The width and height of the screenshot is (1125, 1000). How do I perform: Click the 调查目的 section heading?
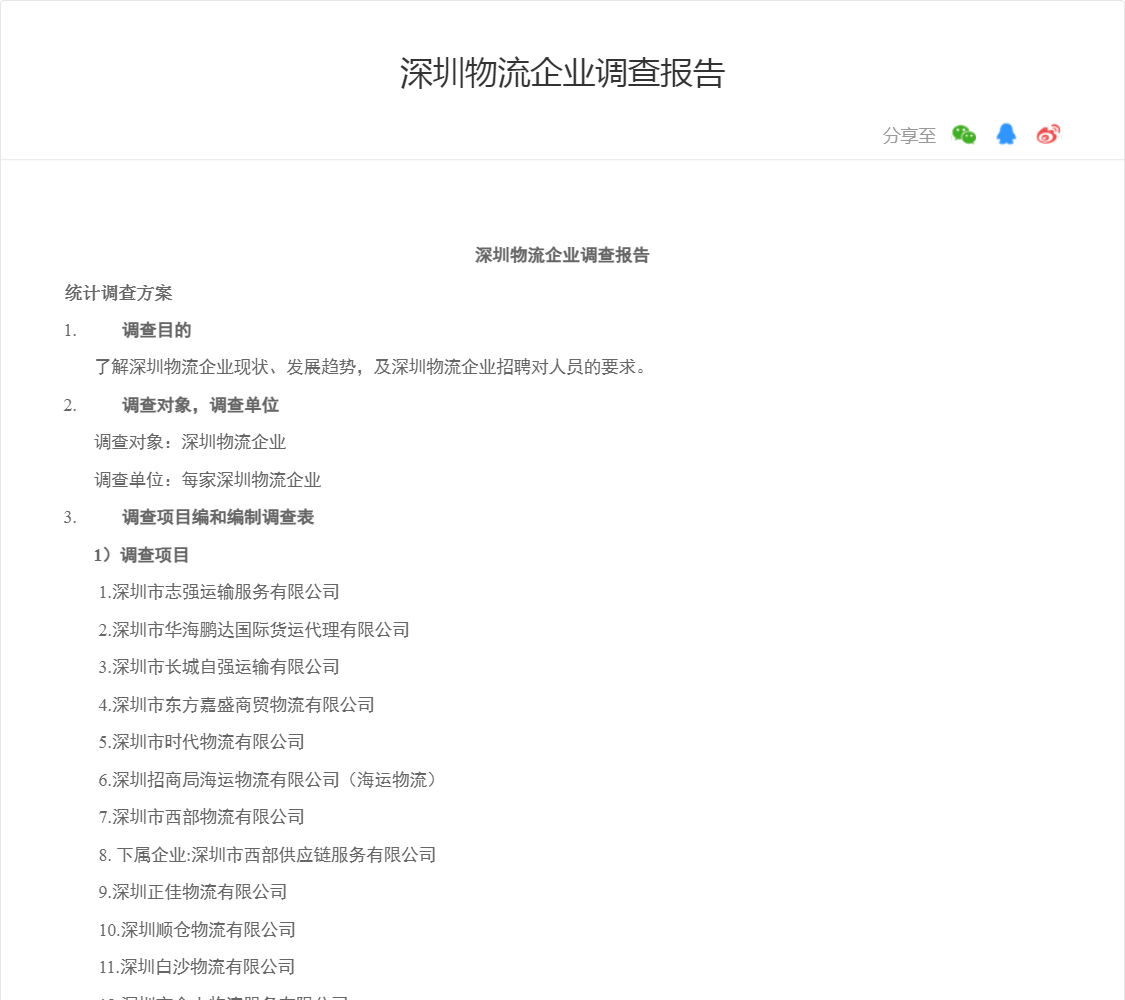coord(156,330)
